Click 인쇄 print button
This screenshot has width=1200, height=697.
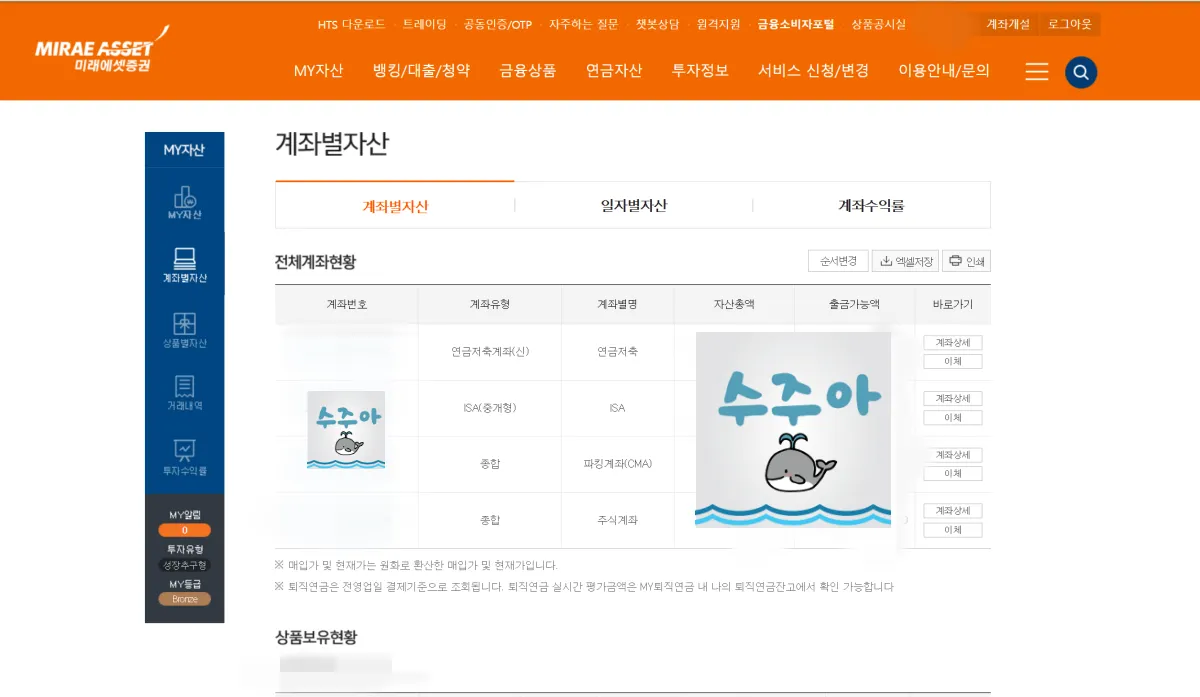966,261
